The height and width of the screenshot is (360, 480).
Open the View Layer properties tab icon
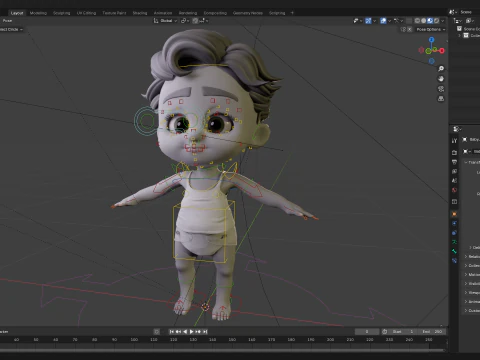pos(454,171)
